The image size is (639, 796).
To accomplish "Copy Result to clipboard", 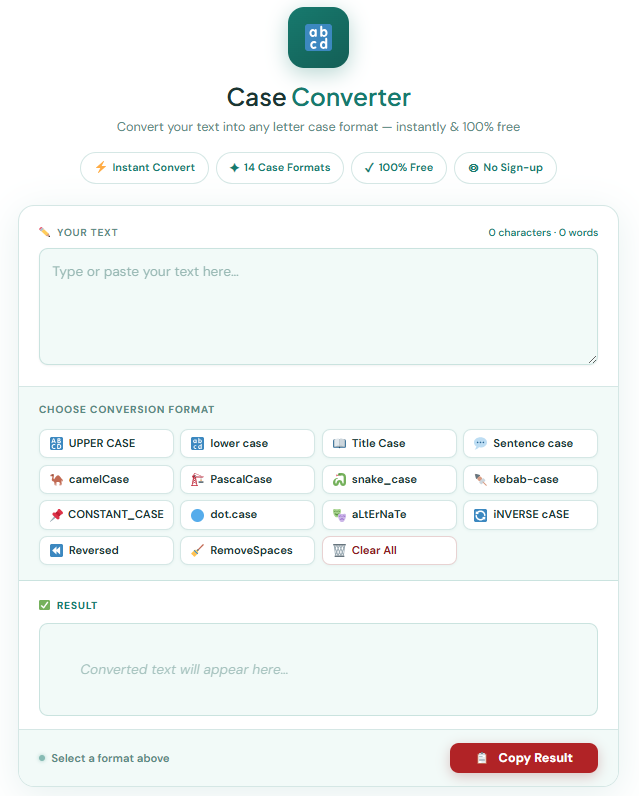I will point(524,758).
